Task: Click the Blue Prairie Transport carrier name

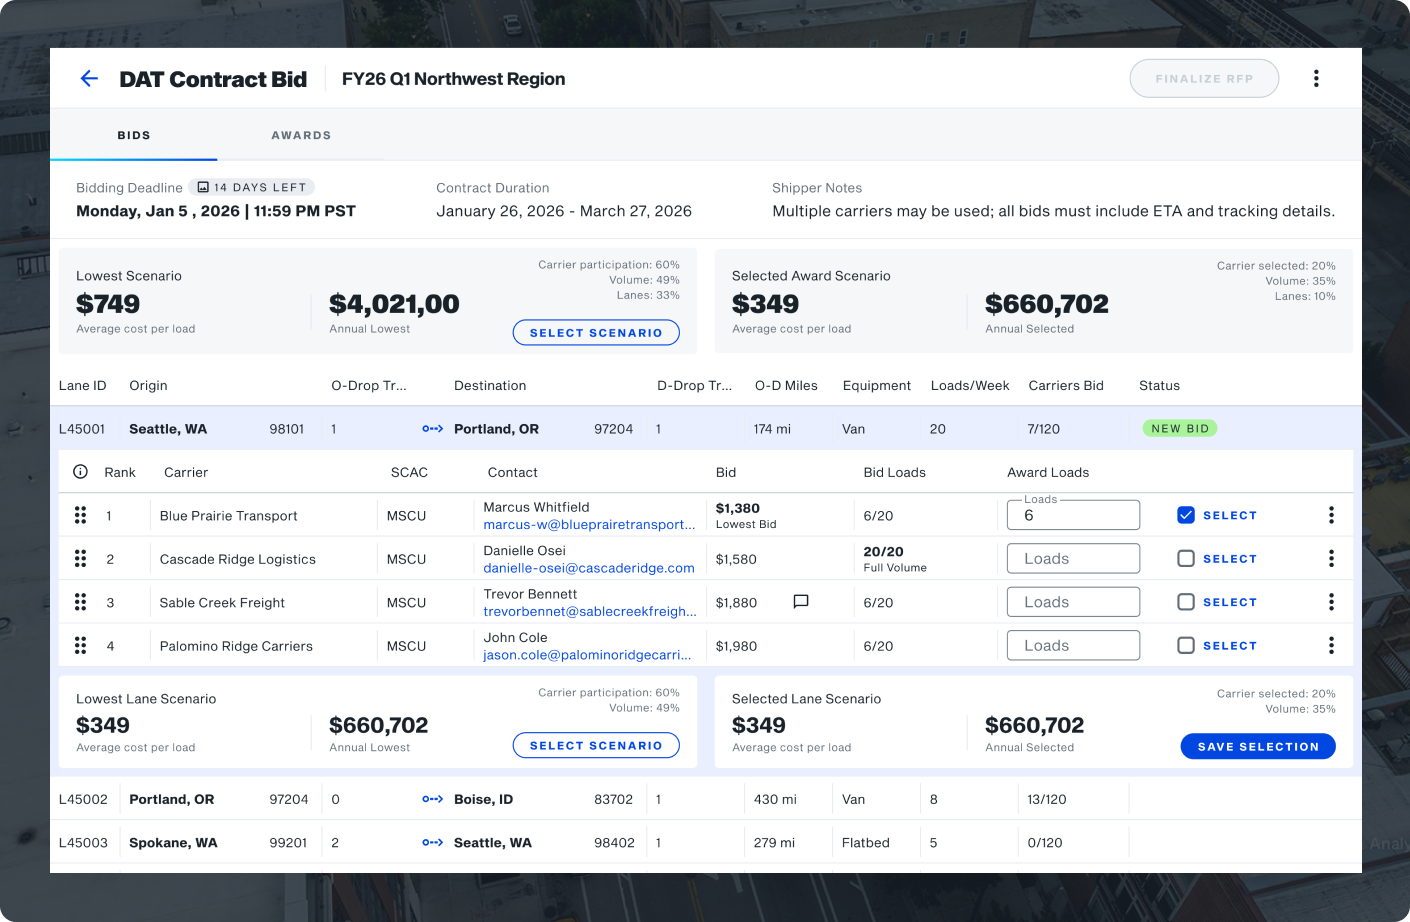Action: point(229,516)
